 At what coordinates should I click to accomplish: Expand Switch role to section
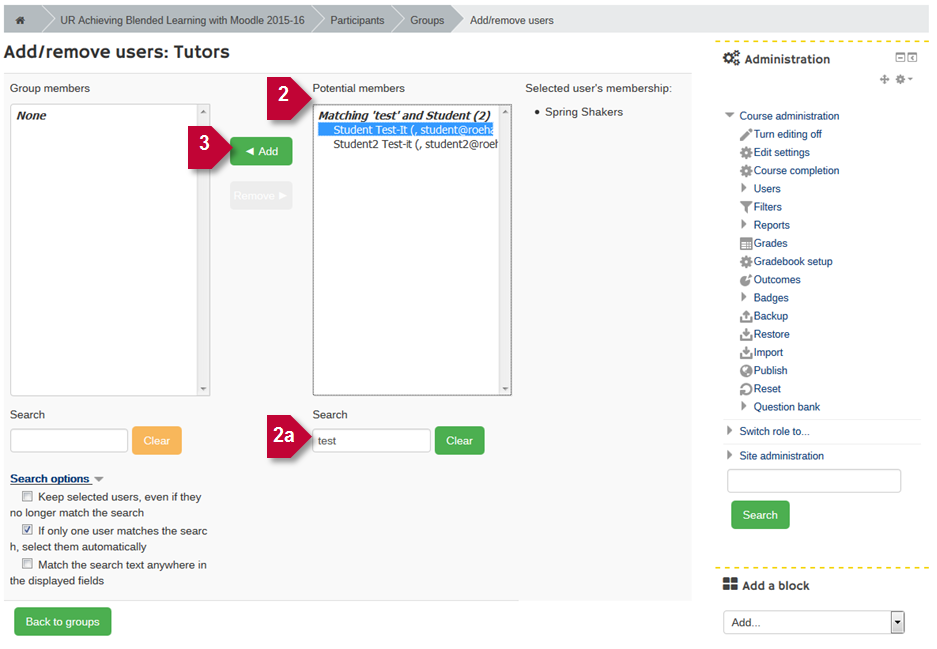(730, 431)
